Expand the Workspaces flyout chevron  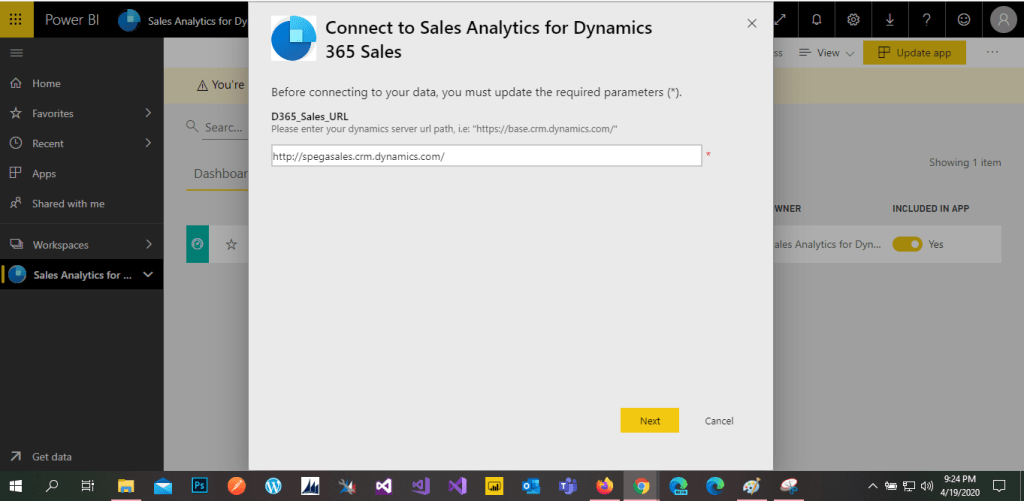tap(148, 244)
